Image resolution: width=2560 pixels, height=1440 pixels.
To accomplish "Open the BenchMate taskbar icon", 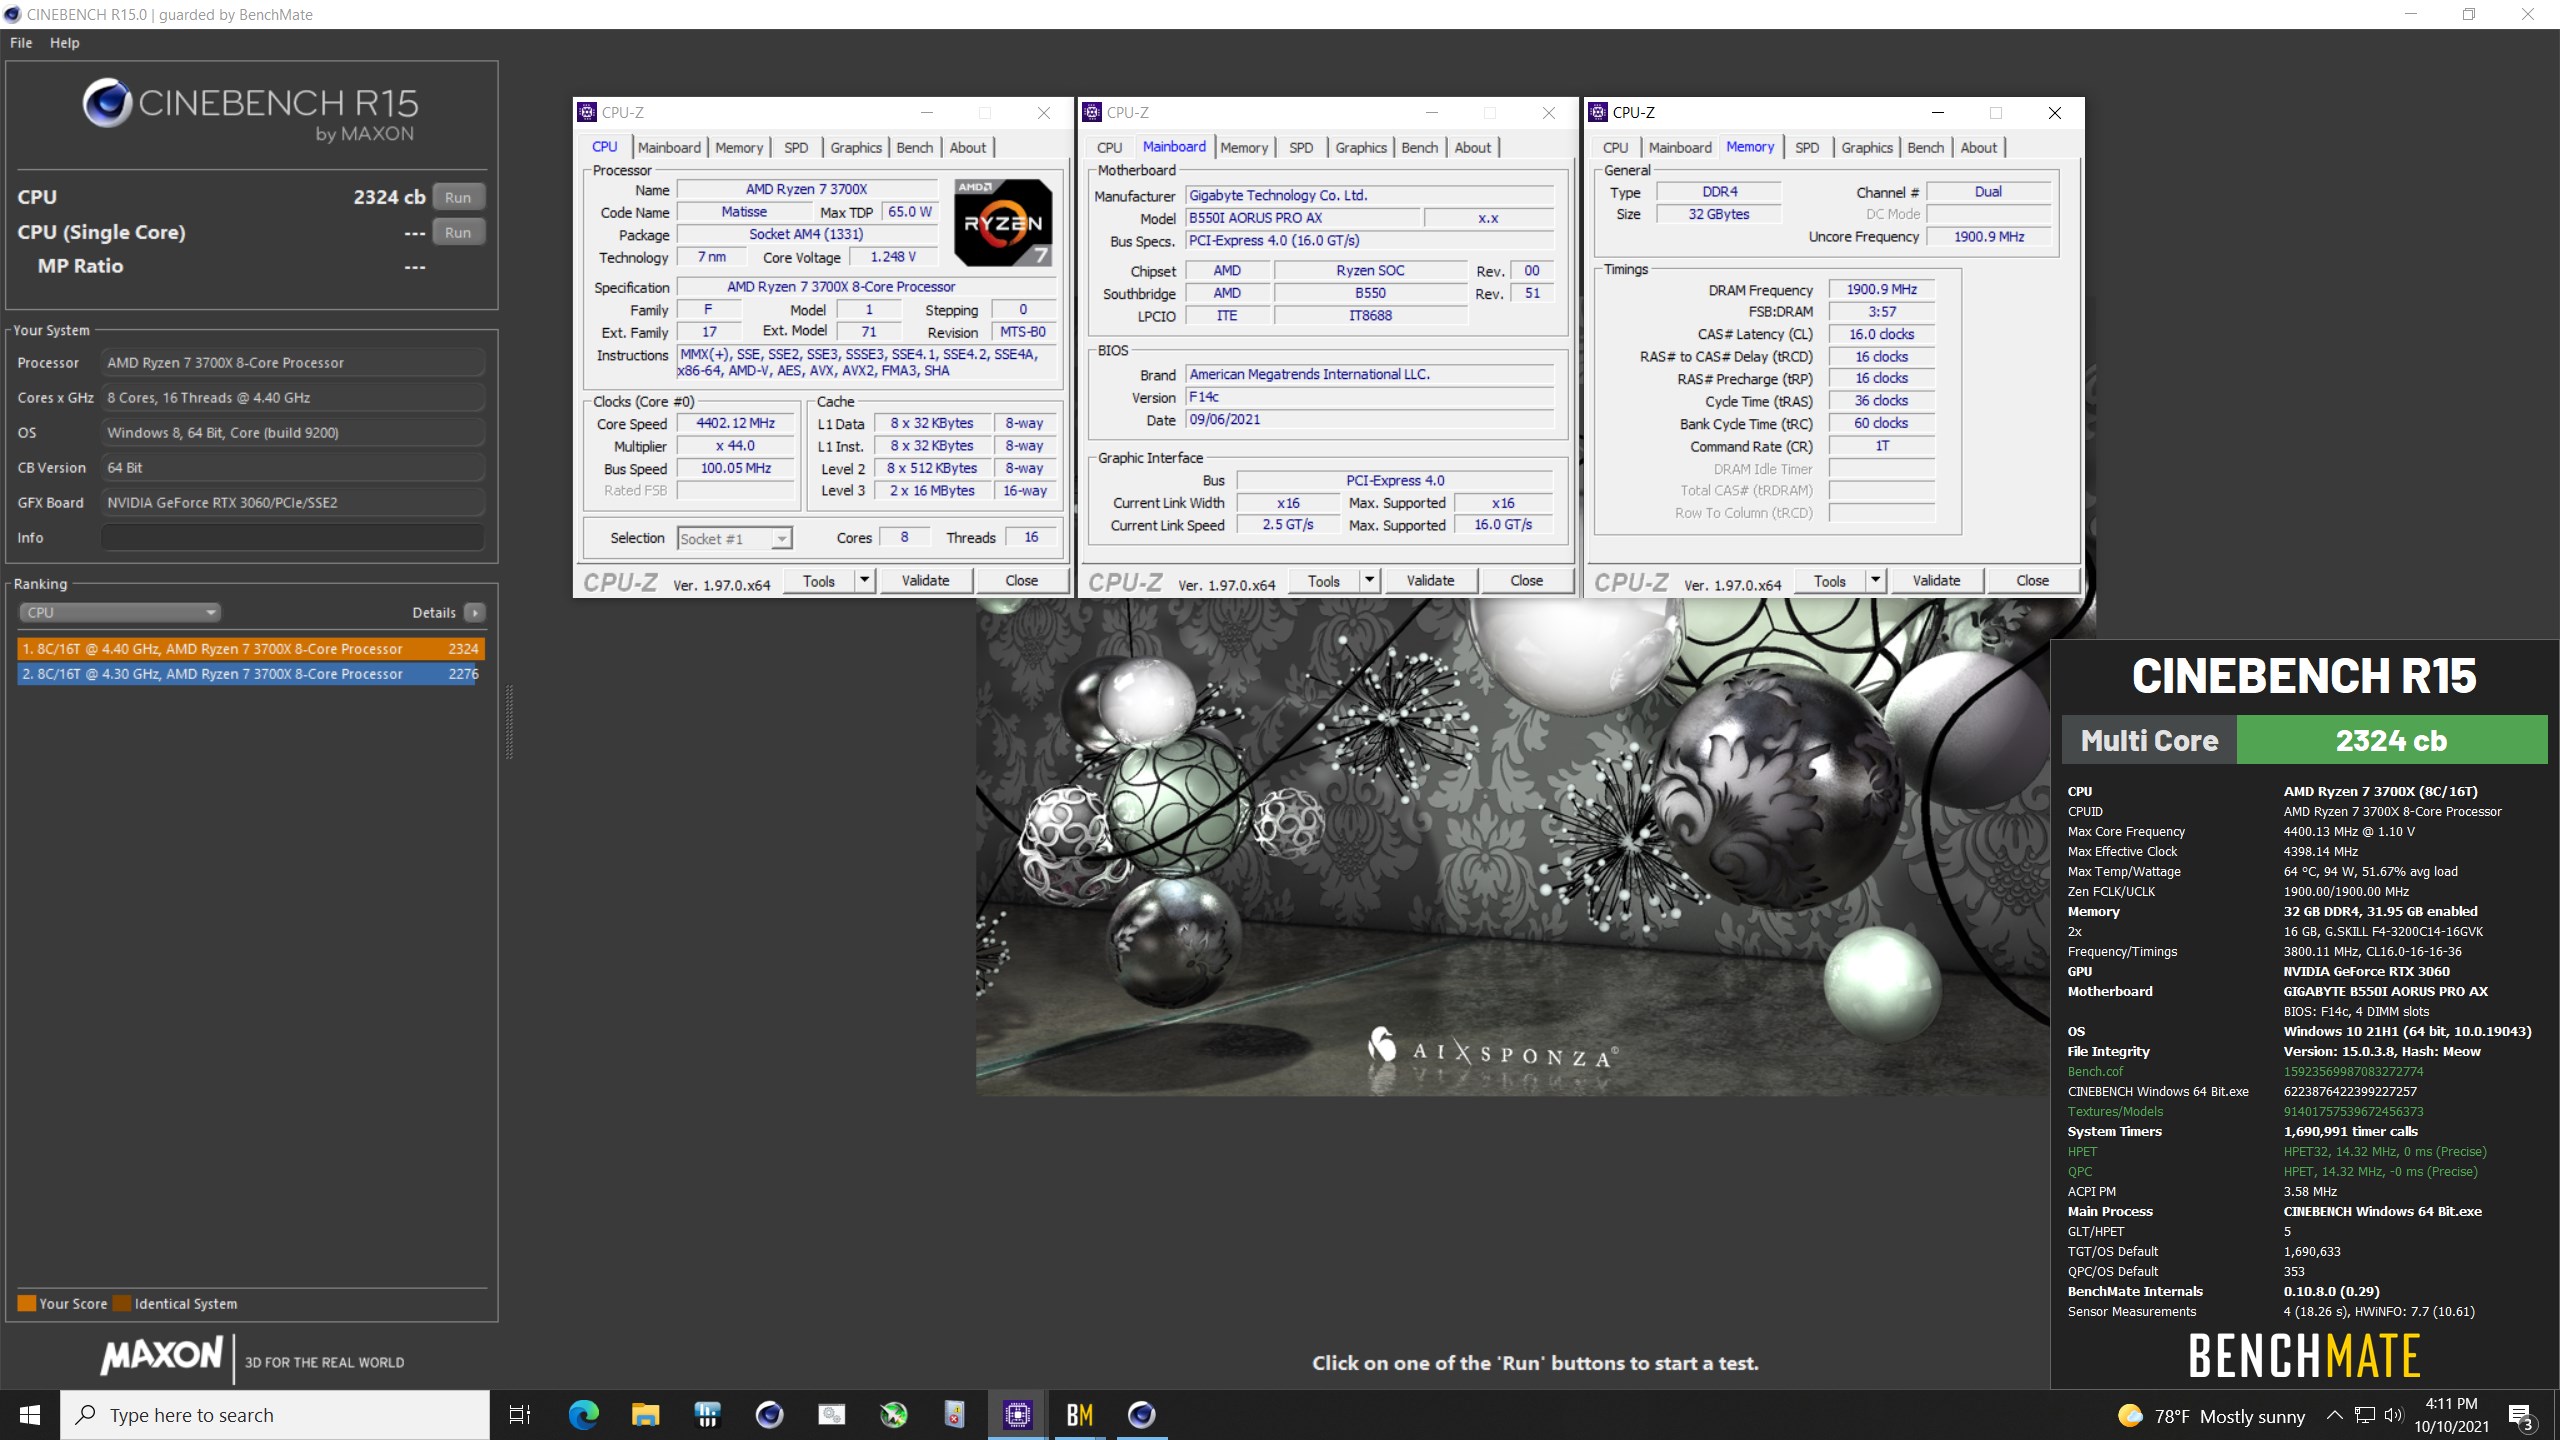I will (x=1079, y=1414).
